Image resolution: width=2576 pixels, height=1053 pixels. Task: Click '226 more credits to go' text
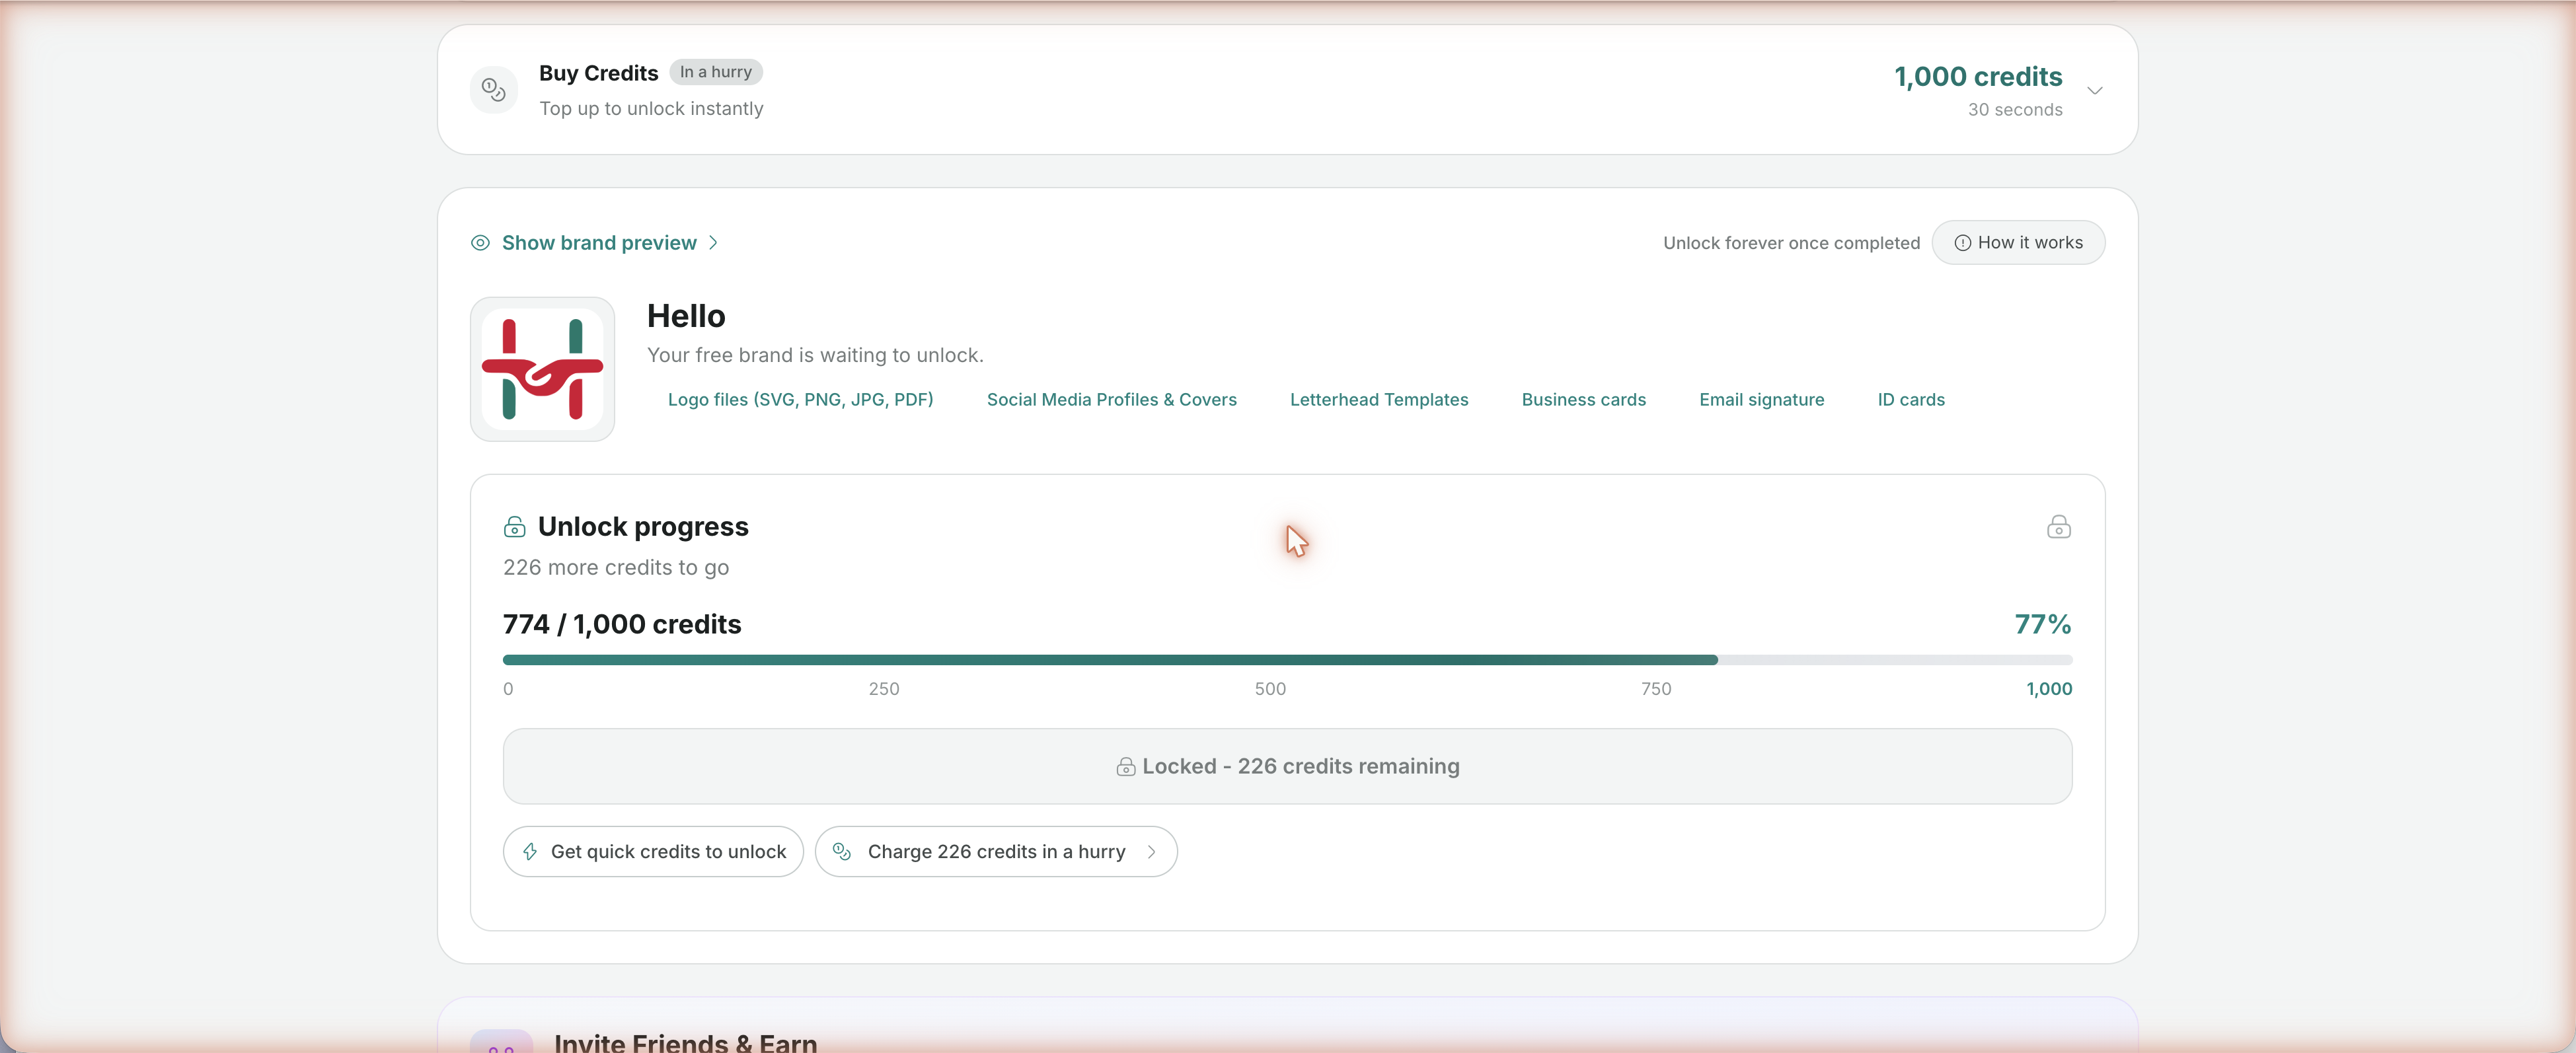(x=616, y=568)
